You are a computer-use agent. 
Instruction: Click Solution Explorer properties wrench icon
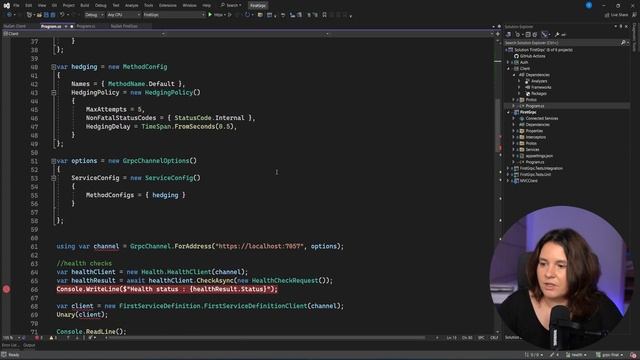point(556,35)
